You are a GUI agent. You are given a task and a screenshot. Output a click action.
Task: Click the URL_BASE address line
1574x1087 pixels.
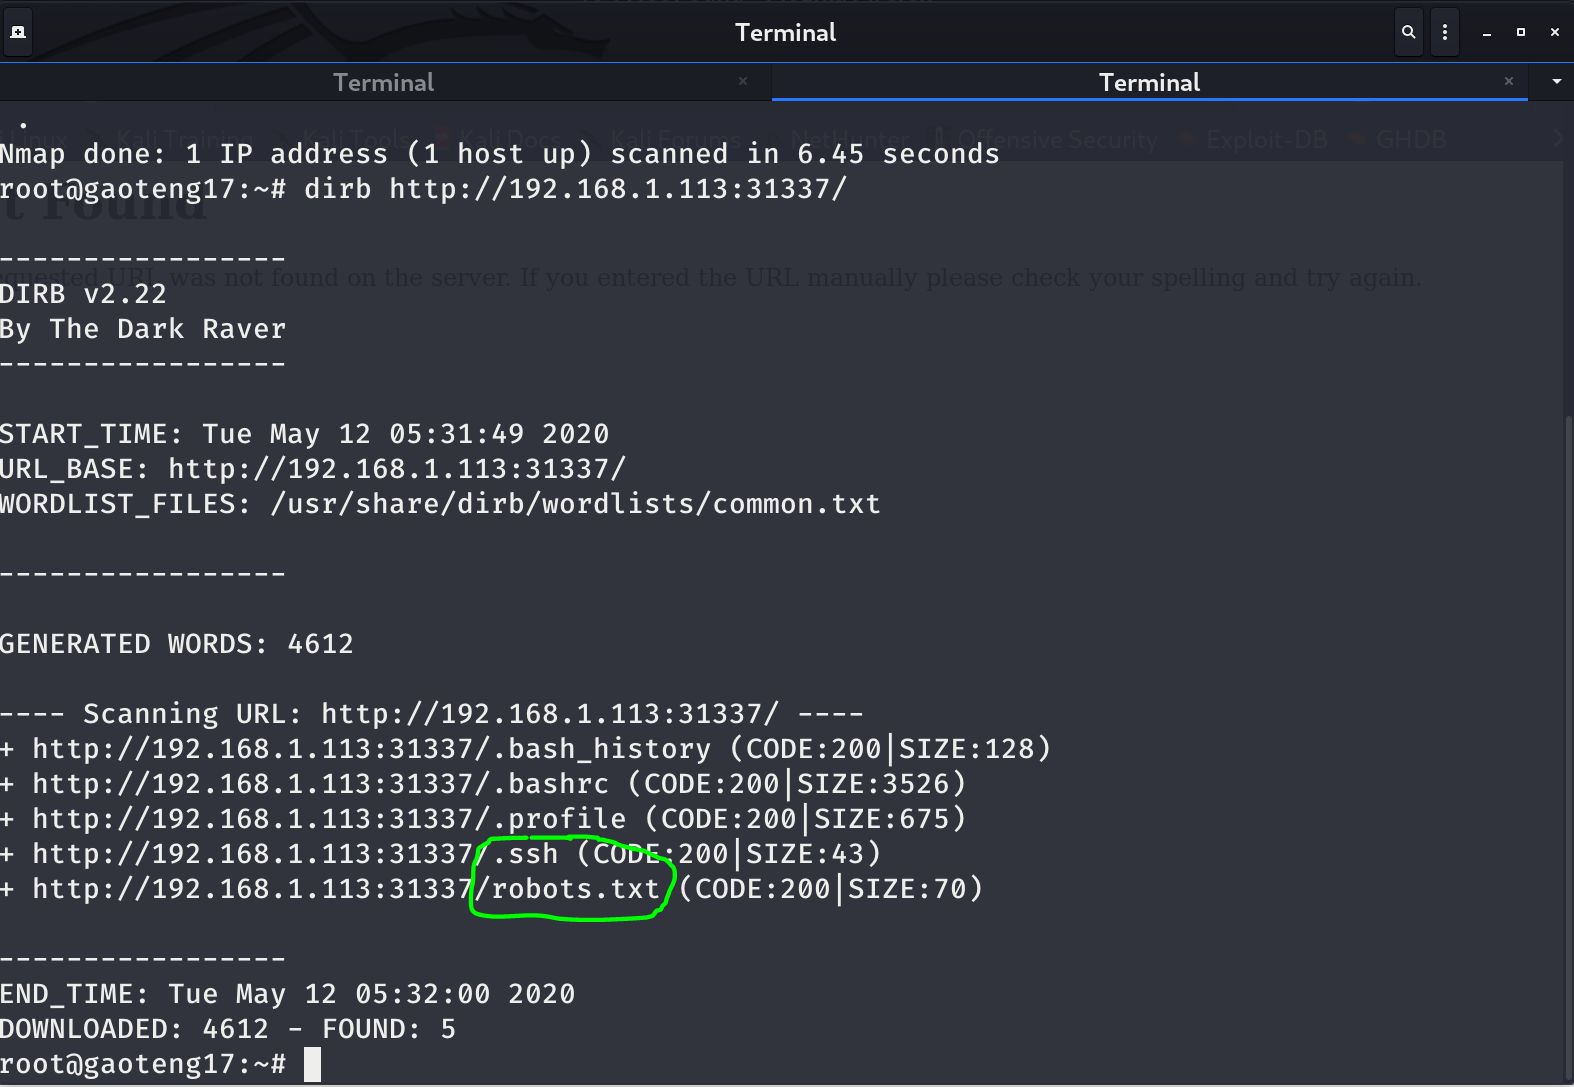pos(396,469)
